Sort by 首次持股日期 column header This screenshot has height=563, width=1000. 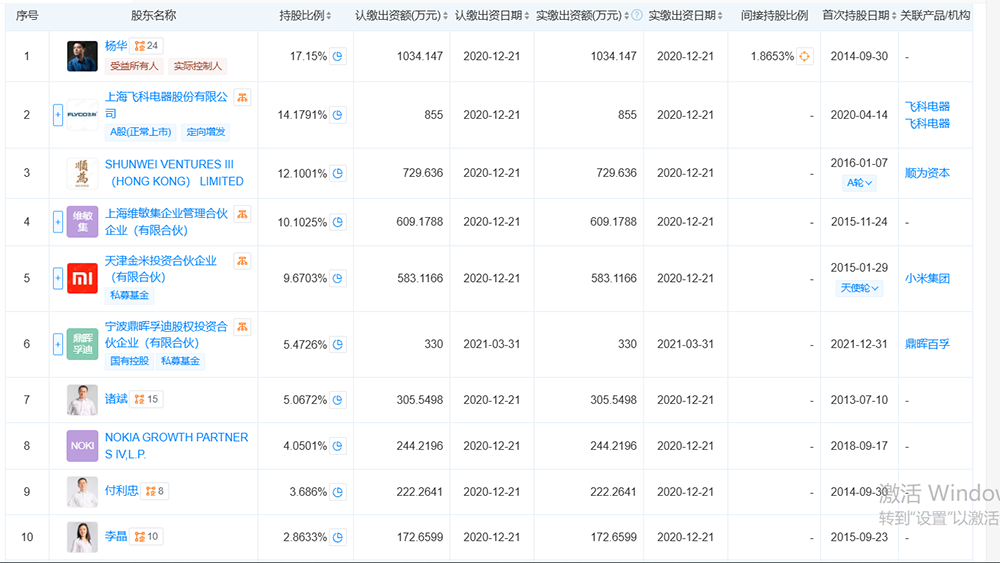click(859, 16)
